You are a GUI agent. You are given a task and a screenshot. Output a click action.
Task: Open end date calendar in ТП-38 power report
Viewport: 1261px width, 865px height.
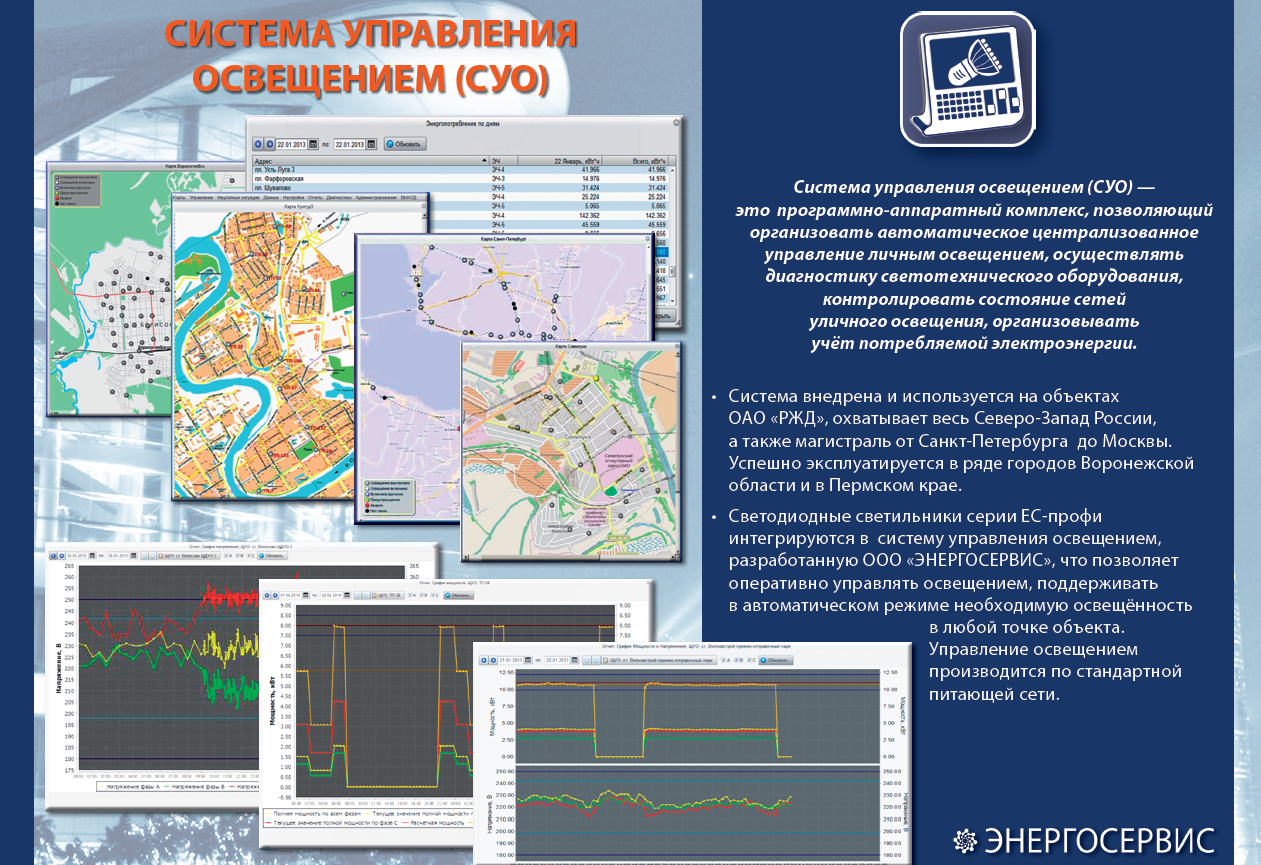point(347,595)
